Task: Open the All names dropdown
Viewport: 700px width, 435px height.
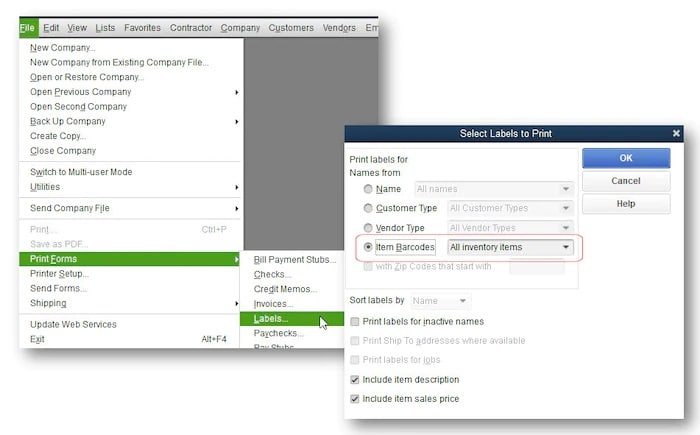Action: pos(494,189)
